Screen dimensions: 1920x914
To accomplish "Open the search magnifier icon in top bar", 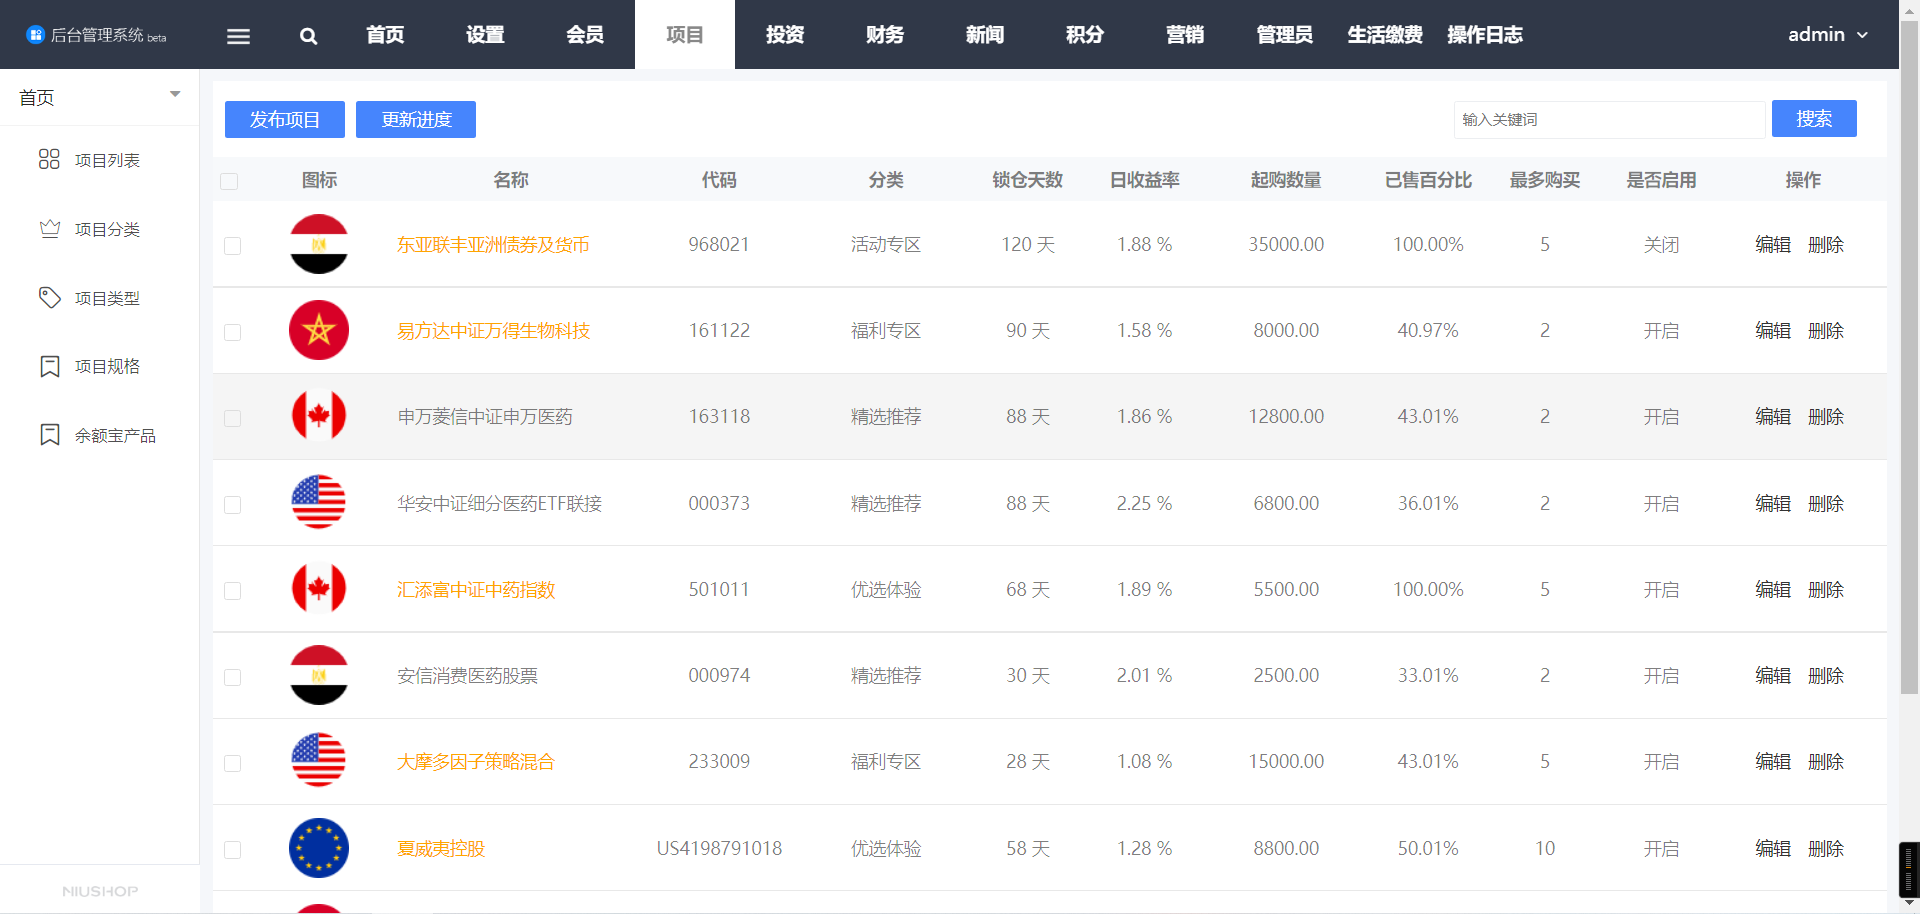I will click(308, 36).
